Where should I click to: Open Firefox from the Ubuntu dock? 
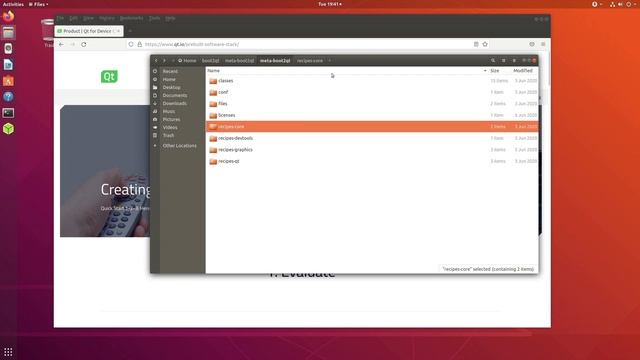click(x=8, y=16)
